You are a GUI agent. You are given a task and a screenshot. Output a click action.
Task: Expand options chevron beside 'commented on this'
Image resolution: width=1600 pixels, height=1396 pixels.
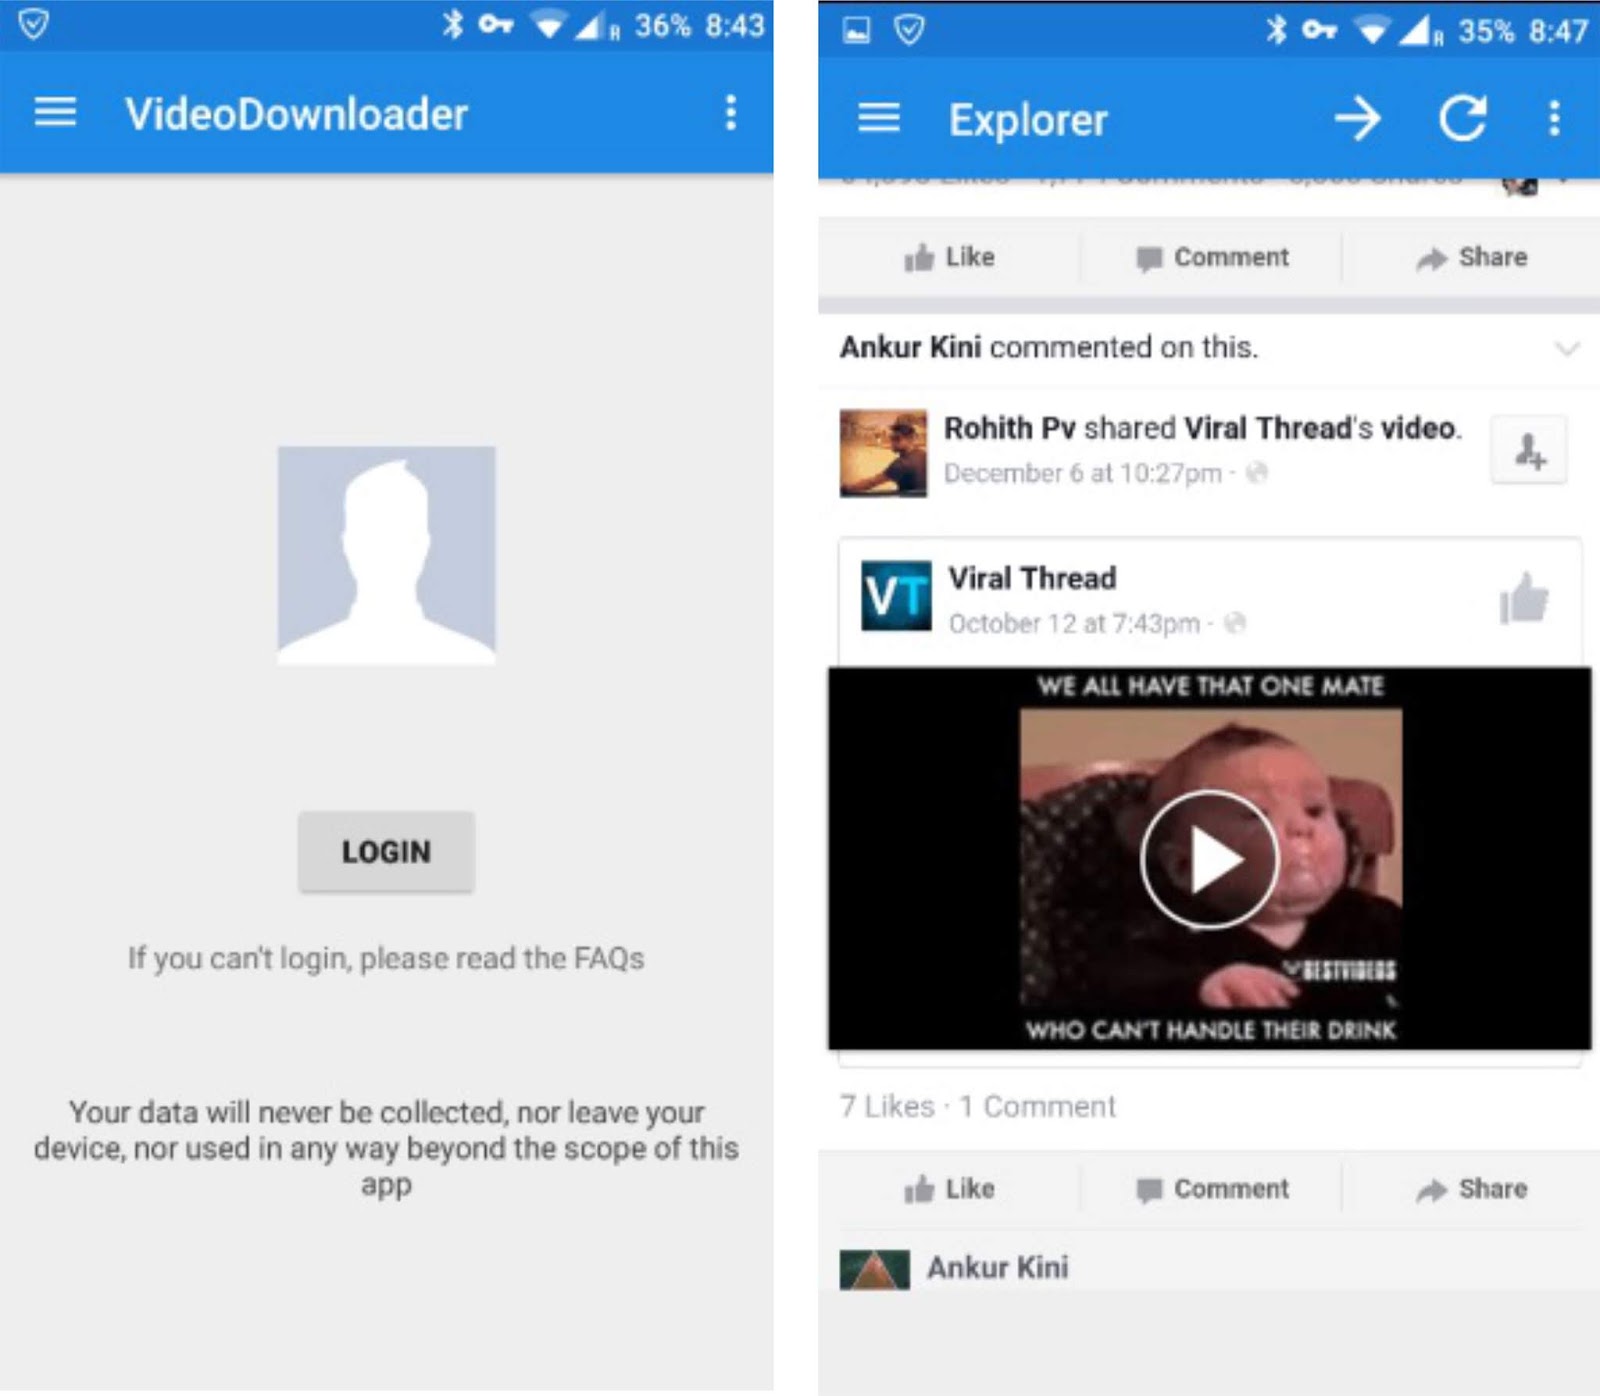tap(1567, 348)
